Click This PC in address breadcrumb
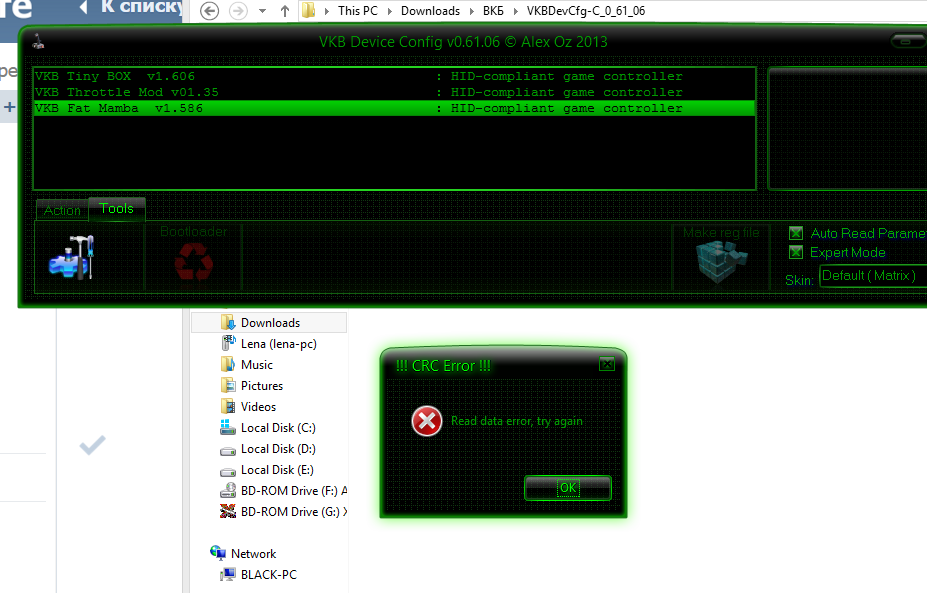This screenshot has height=593, width=927. [x=358, y=11]
